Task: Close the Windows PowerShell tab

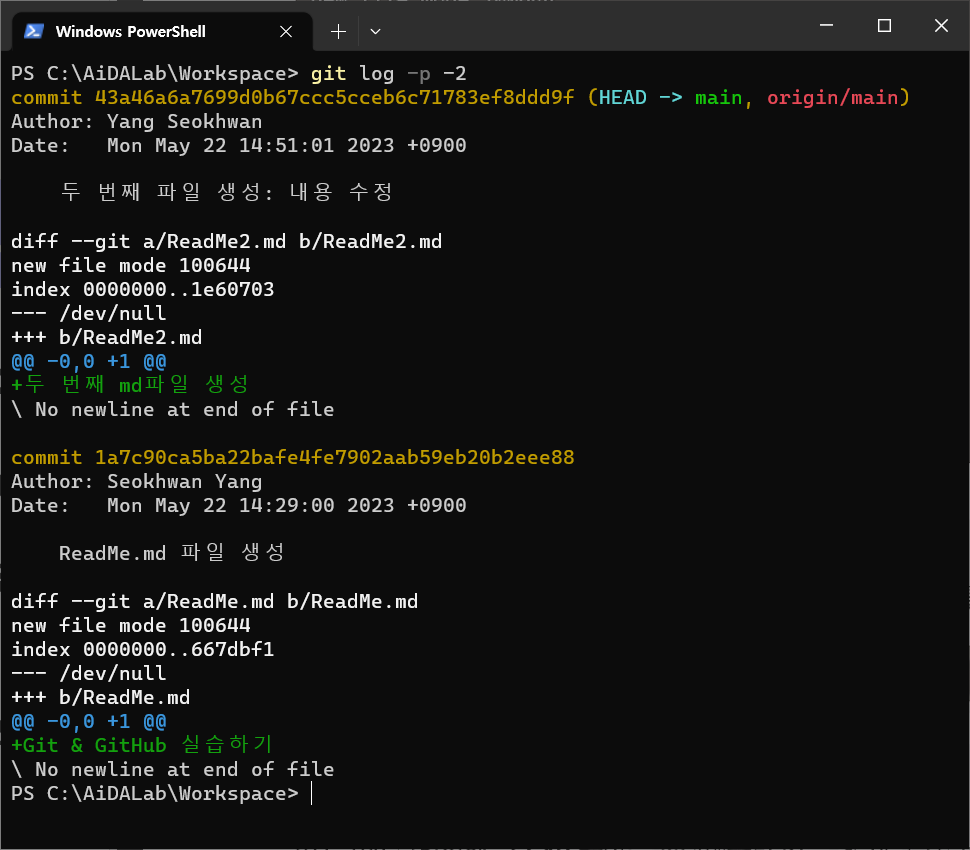Action: click(286, 32)
